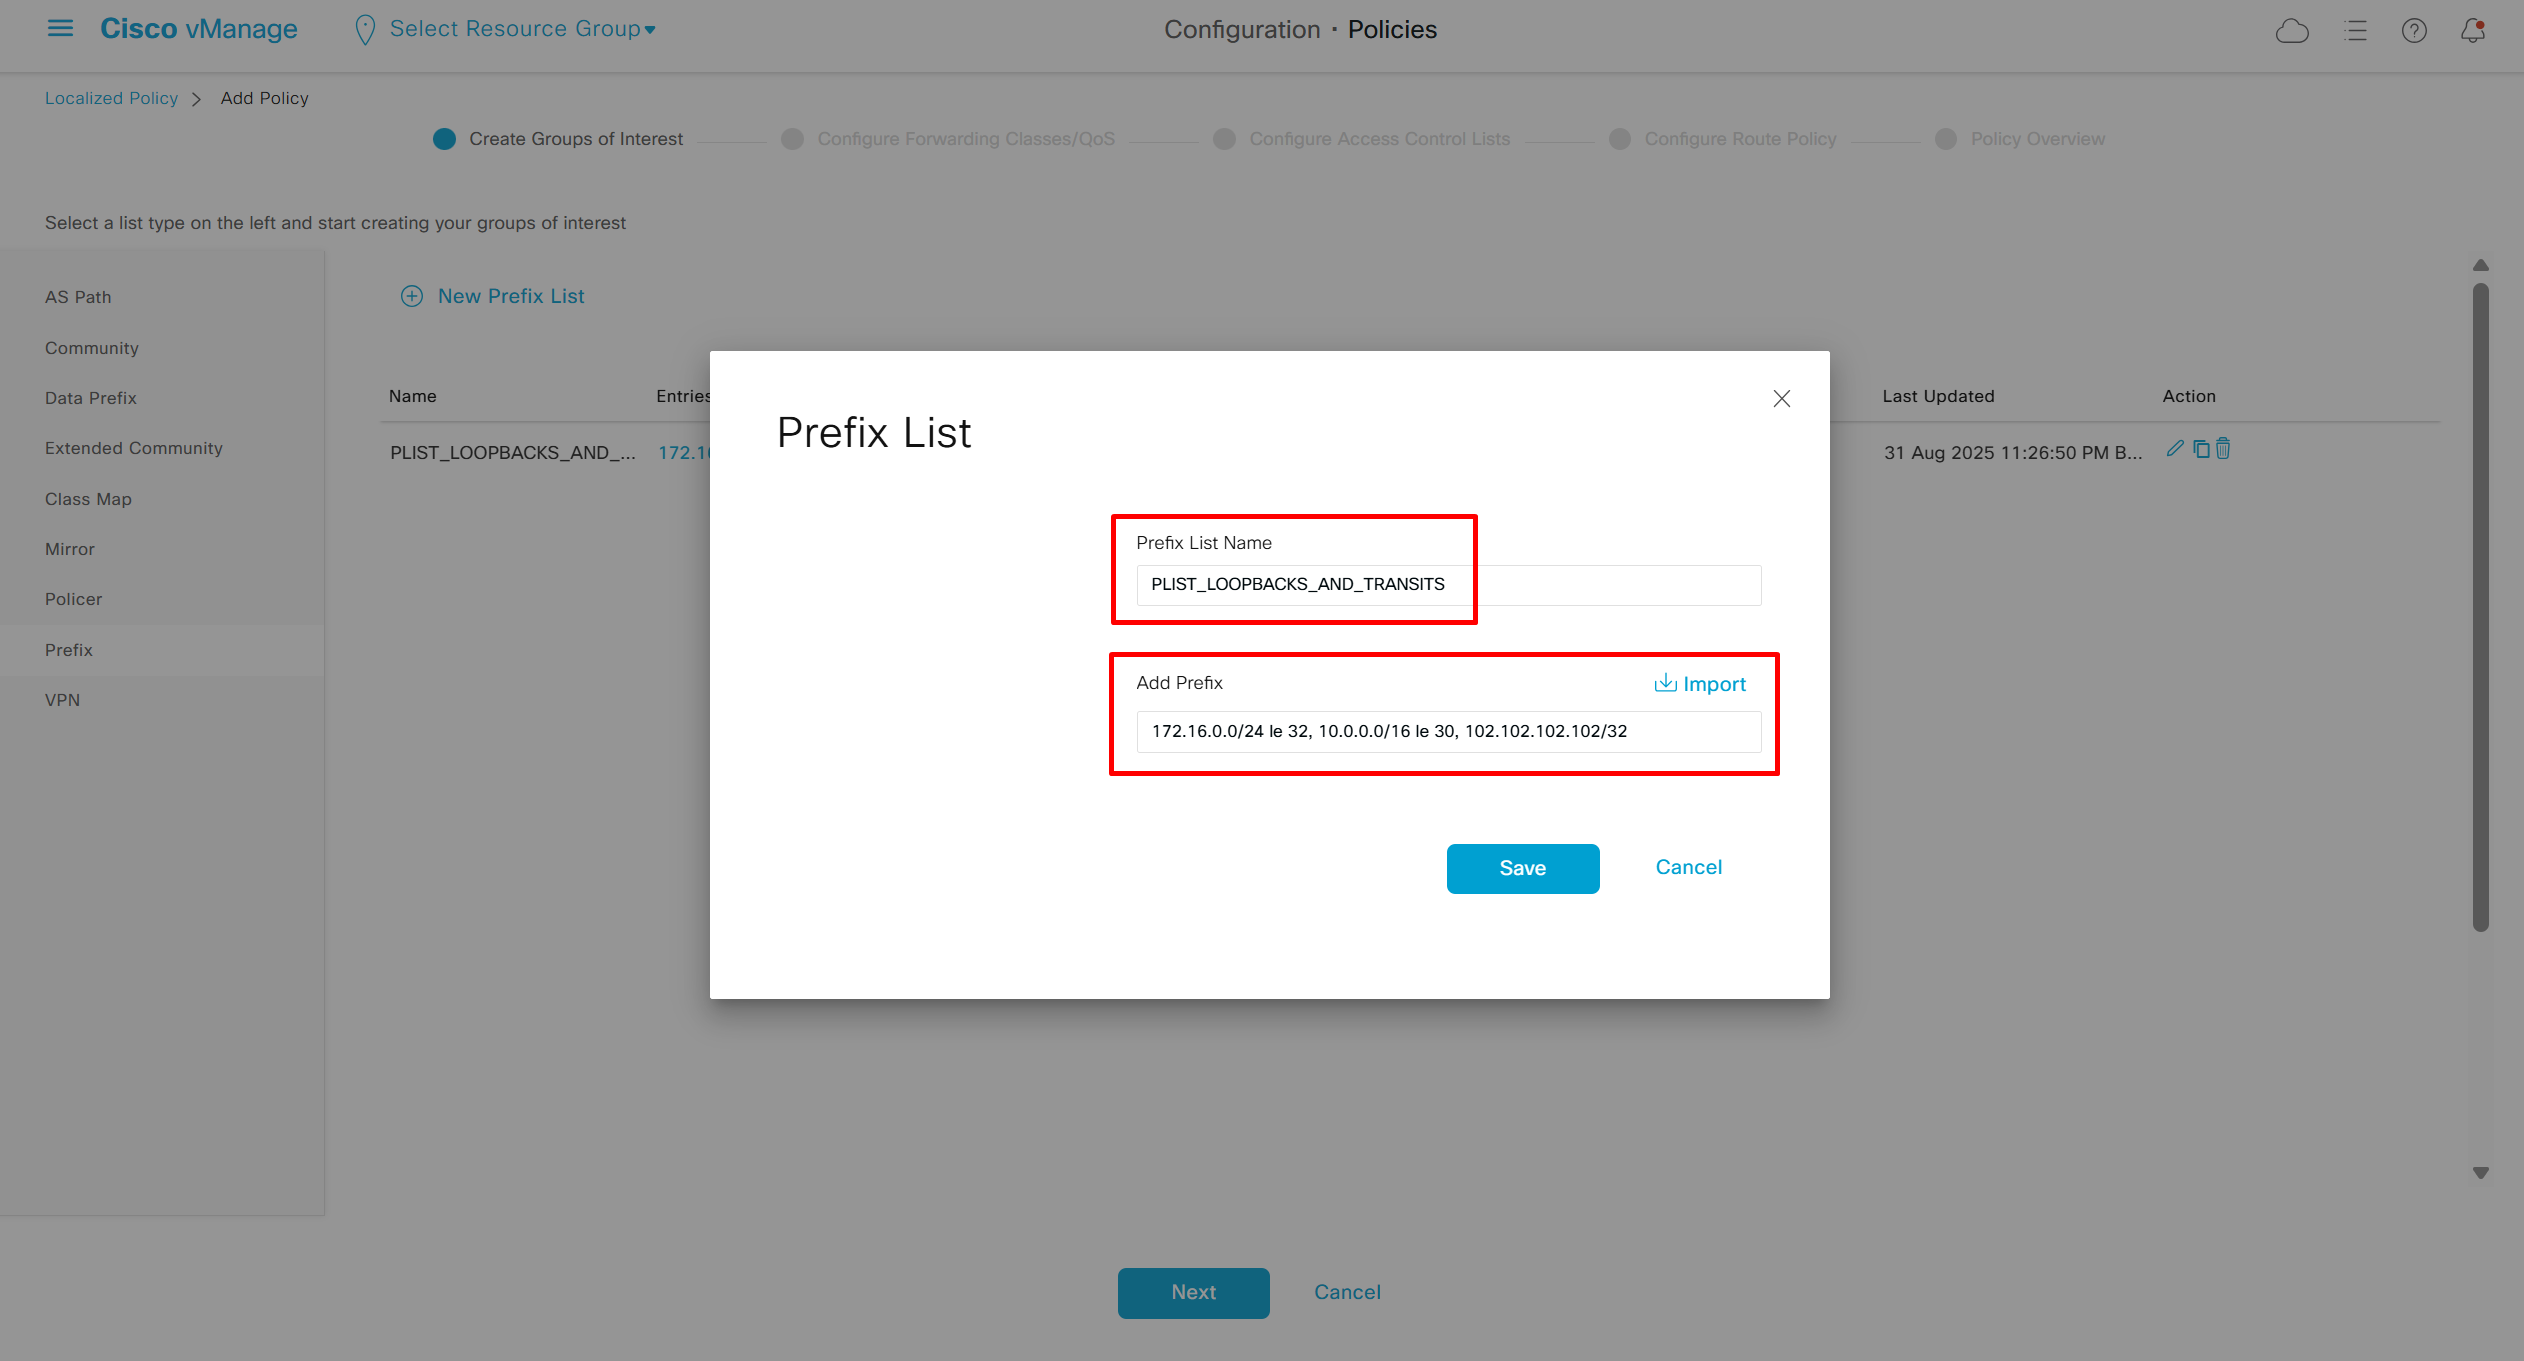Click the cloud status icon

(2291, 31)
